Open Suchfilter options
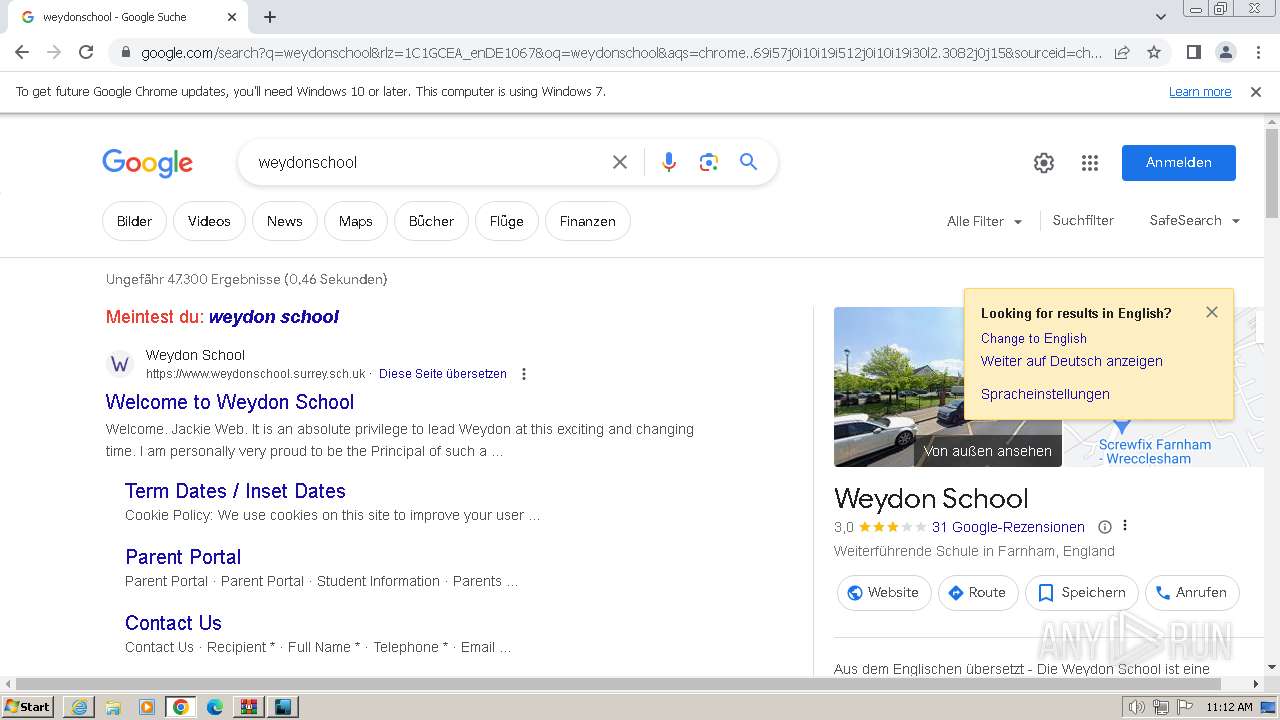This screenshot has width=1280, height=720. click(1083, 221)
